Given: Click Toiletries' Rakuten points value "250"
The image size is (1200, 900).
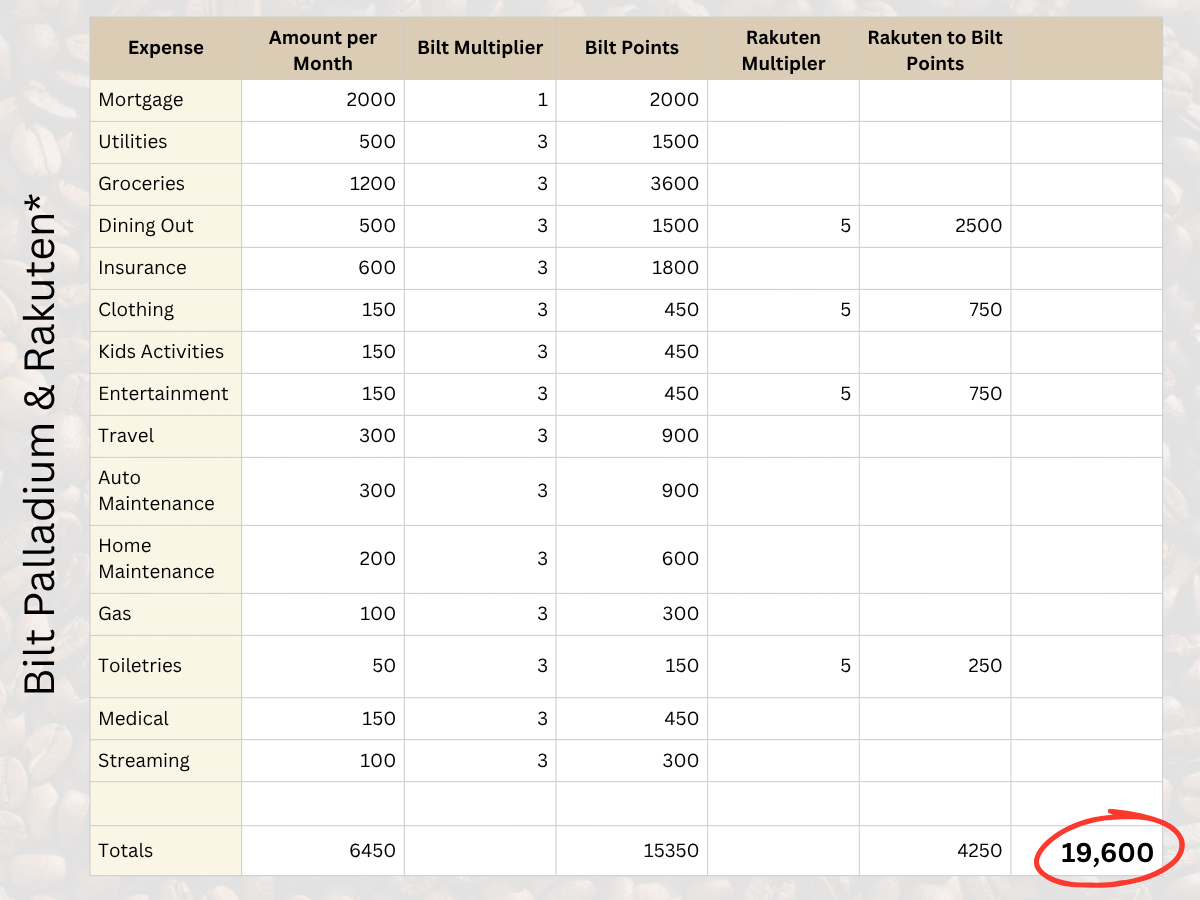Looking at the screenshot, I should tap(984, 666).
